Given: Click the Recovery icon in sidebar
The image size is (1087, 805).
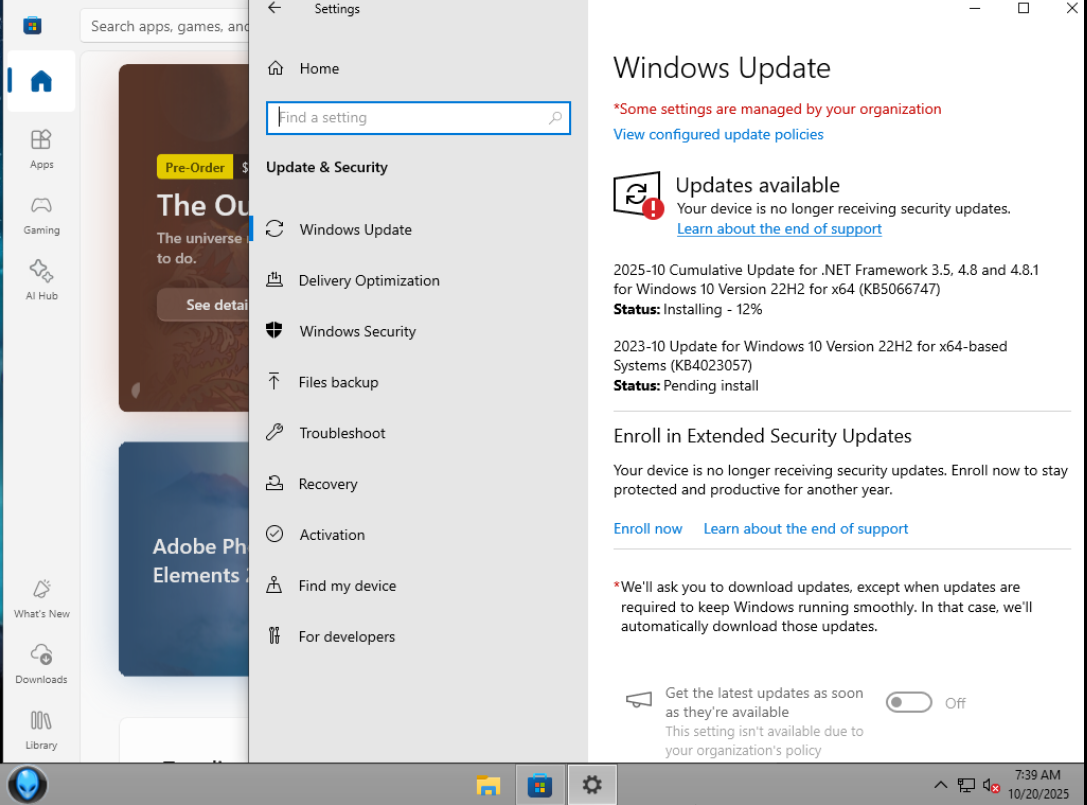Looking at the screenshot, I should (x=275, y=483).
